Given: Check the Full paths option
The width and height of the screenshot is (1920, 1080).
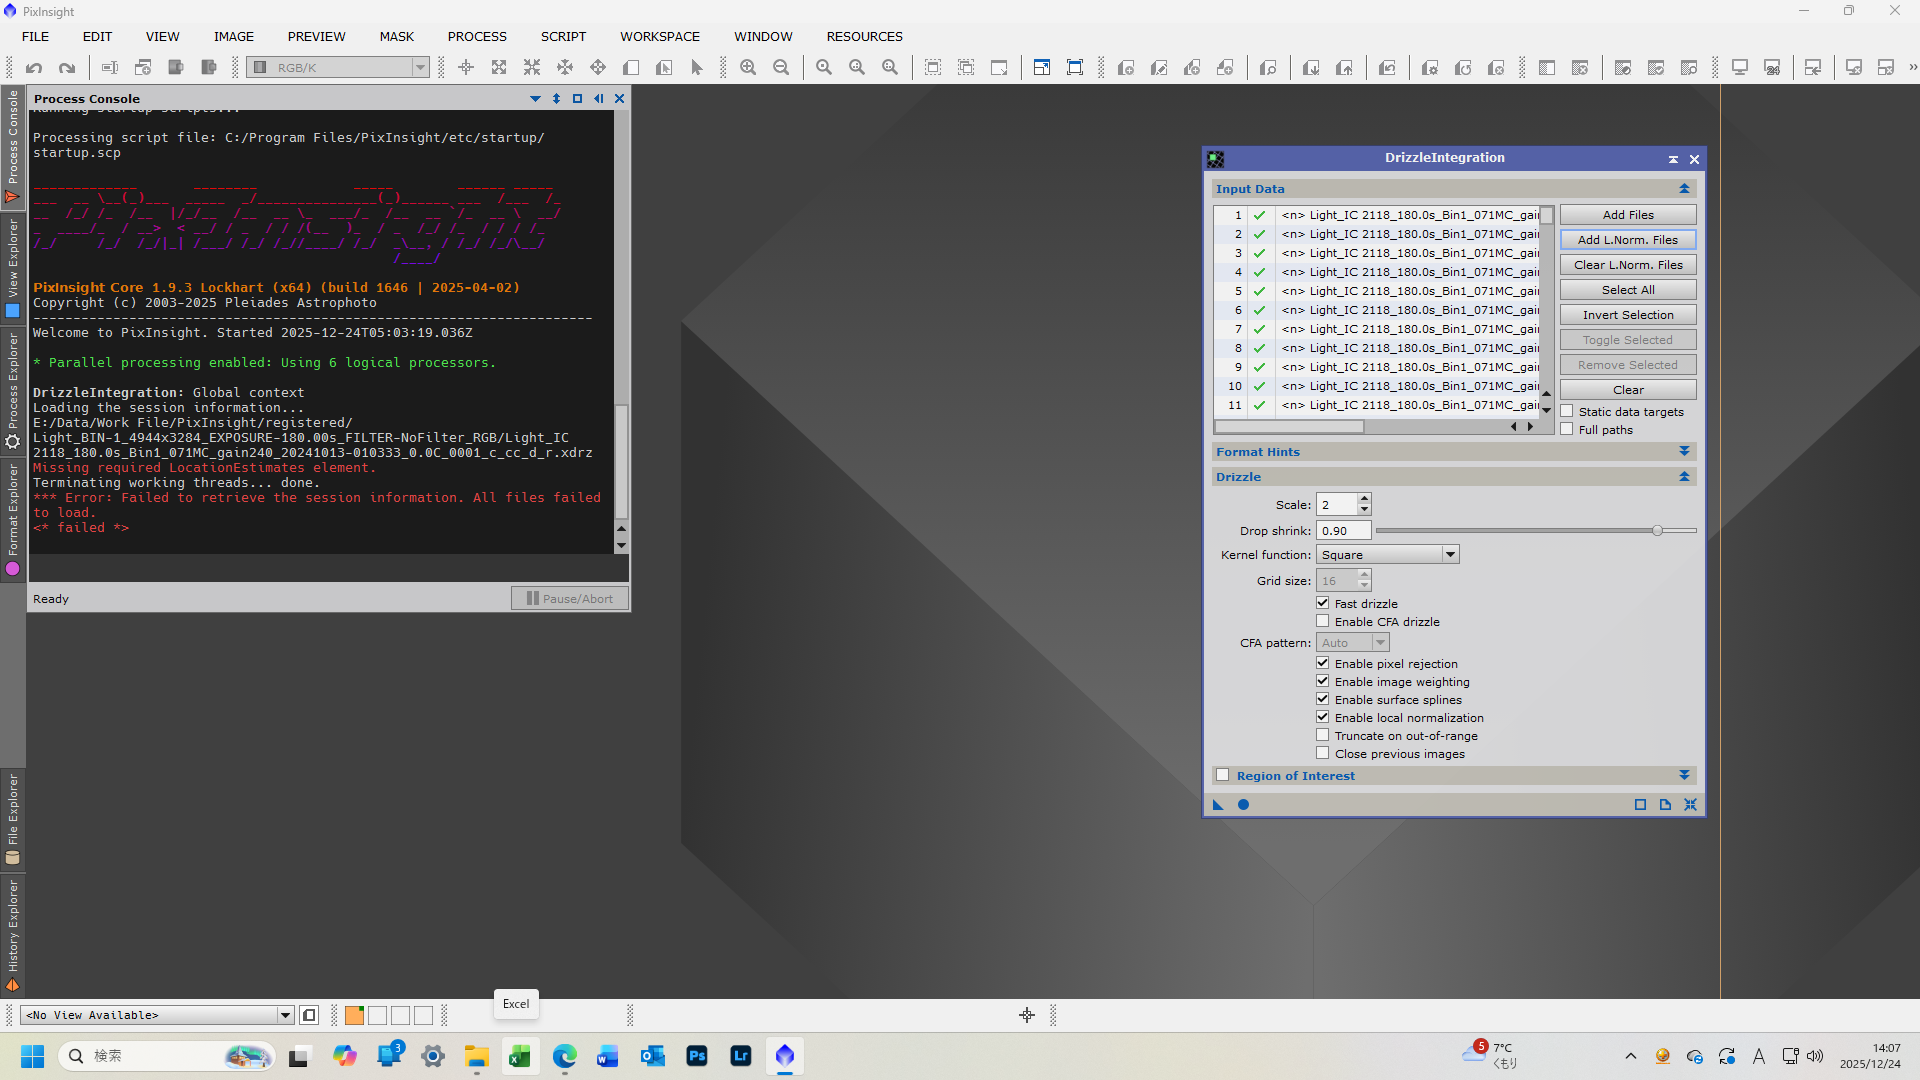Looking at the screenshot, I should [1567, 430].
